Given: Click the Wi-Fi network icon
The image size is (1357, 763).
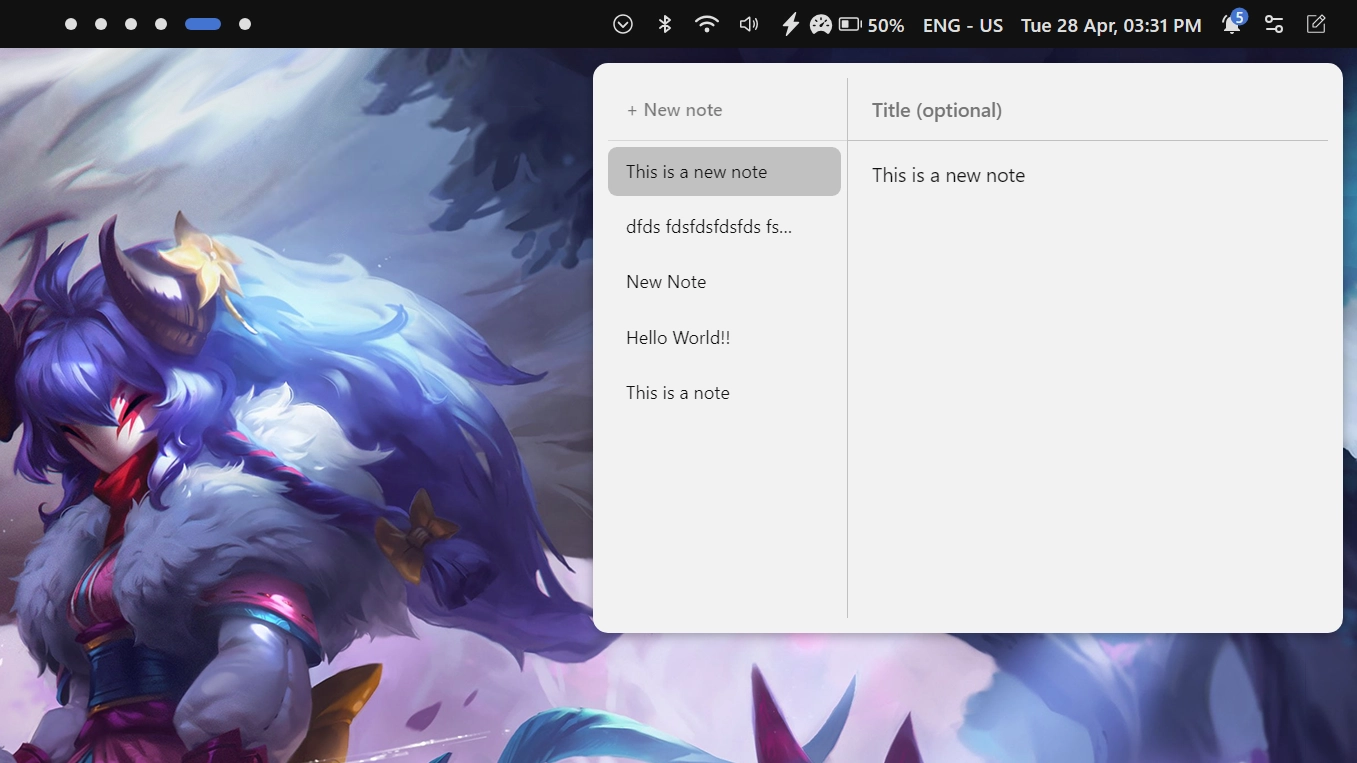Looking at the screenshot, I should click(x=707, y=25).
